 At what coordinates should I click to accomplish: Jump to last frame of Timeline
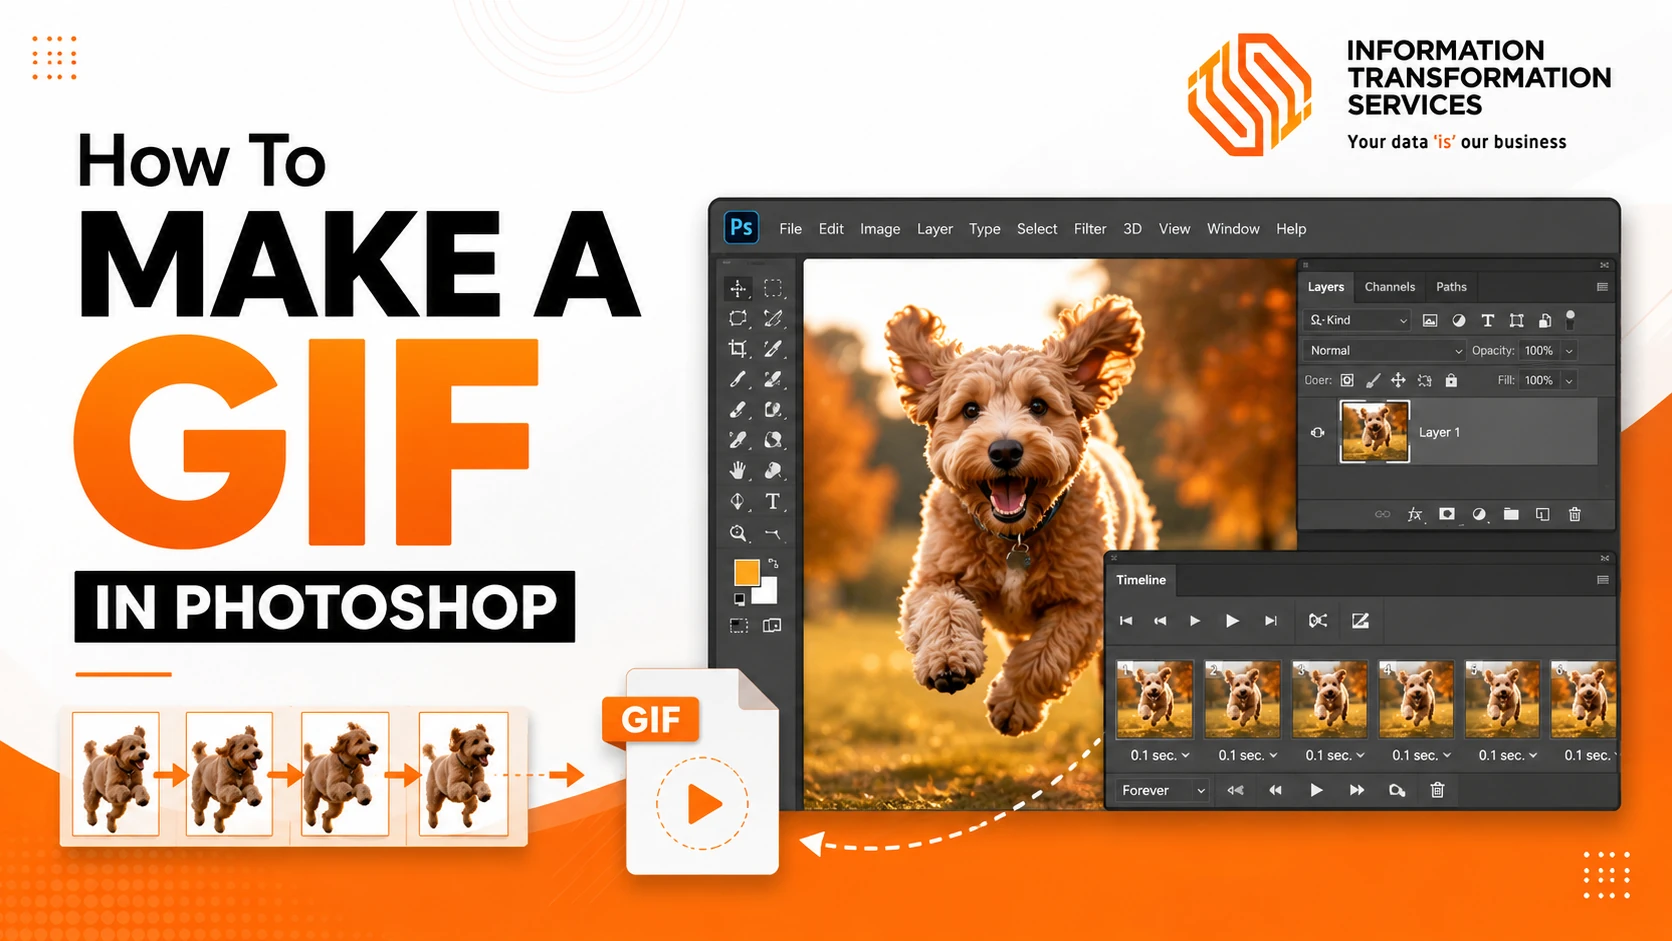point(1271,621)
